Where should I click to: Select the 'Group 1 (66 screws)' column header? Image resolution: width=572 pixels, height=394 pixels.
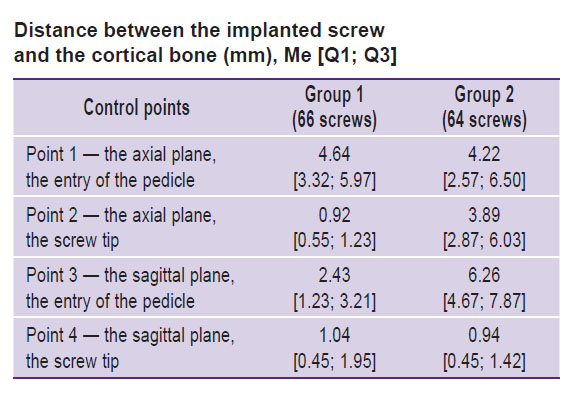tap(334, 107)
